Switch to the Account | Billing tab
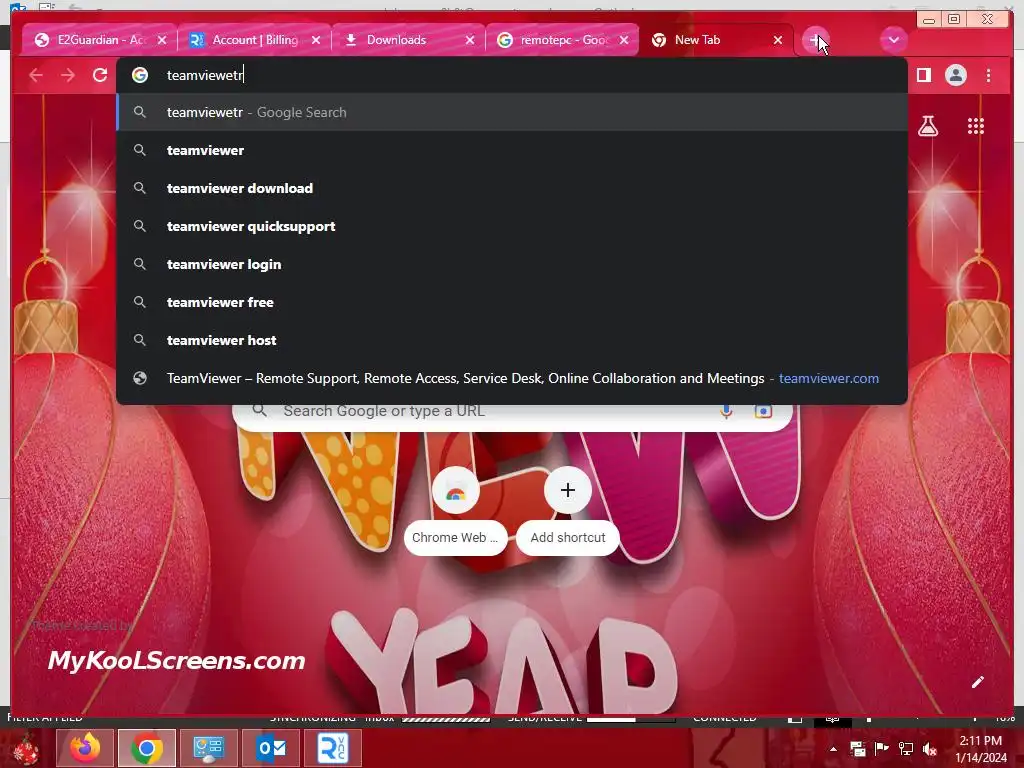 click(255, 40)
